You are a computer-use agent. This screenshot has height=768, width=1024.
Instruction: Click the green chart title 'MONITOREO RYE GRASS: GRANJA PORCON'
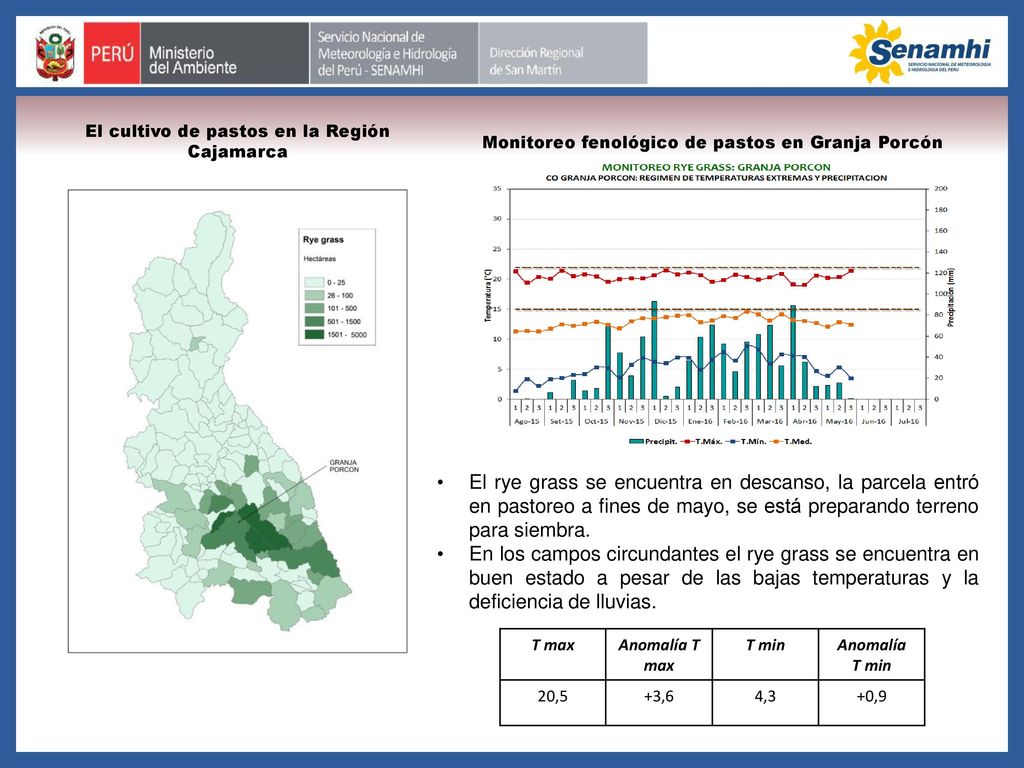[716, 167]
